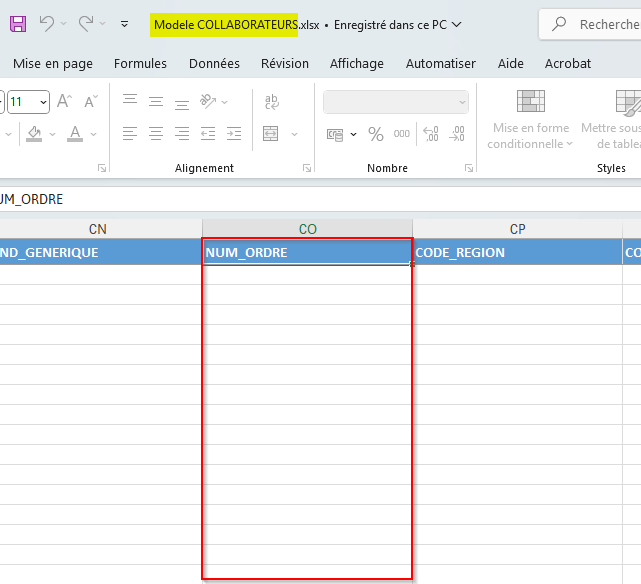This screenshot has height=584, width=641.
Task: Decrease font size with the small A icon
Action: coord(90,101)
